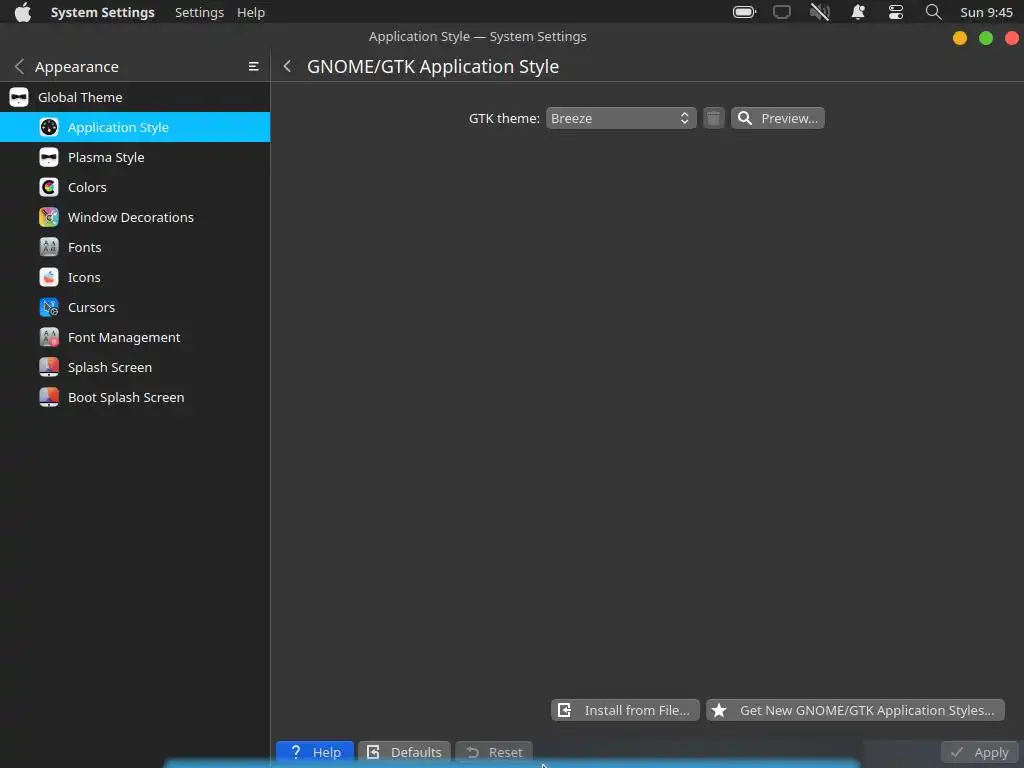Image resolution: width=1024 pixels, height=768 pixels.
Task: Click the Cursors icon
Action: [49, 308]
